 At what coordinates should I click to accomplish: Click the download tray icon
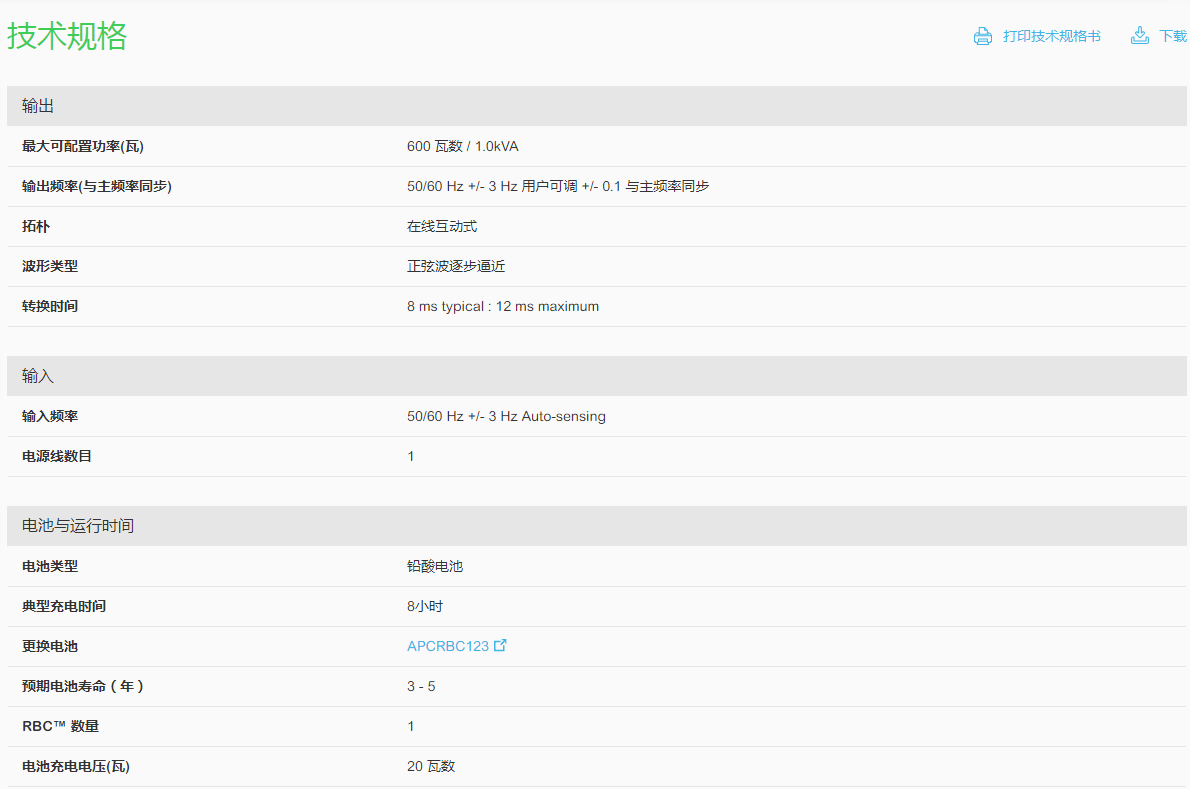[1139, 36]
